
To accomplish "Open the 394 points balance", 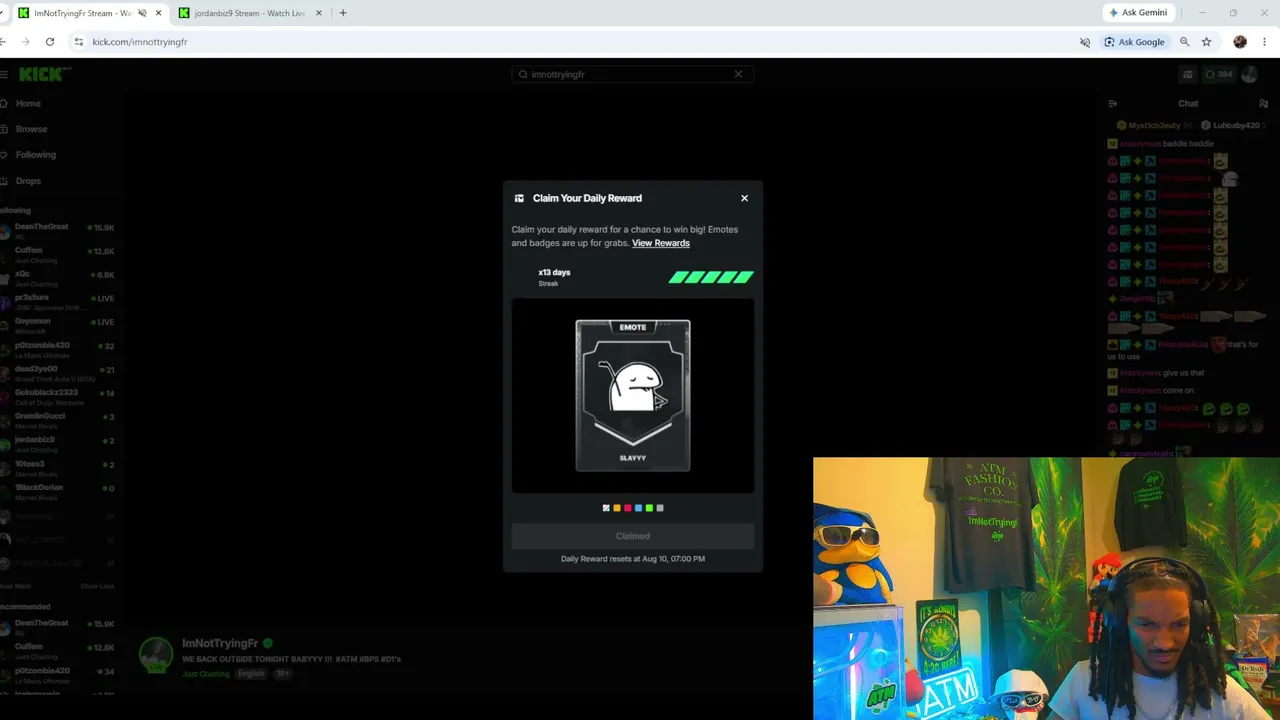I will coord(1219,74).
